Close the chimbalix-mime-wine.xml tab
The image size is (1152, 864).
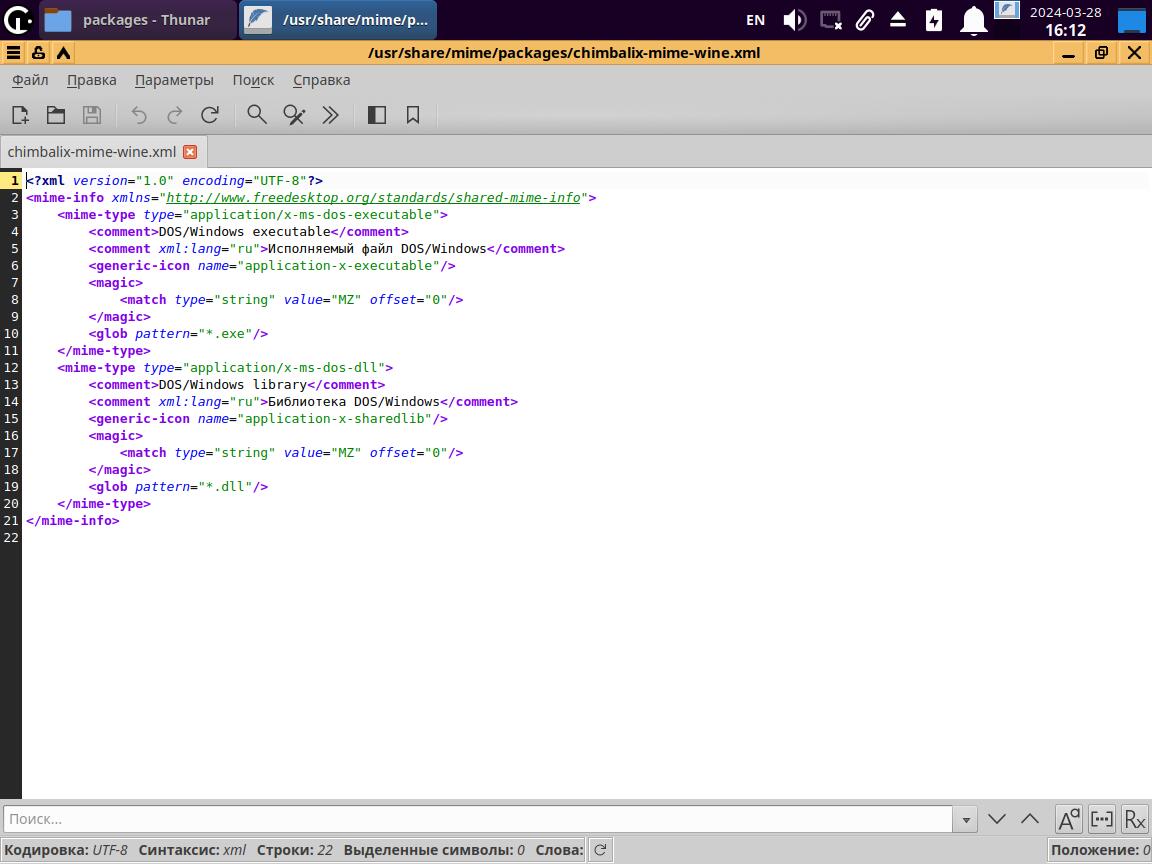pyautogui.click(x=190, y=152)
